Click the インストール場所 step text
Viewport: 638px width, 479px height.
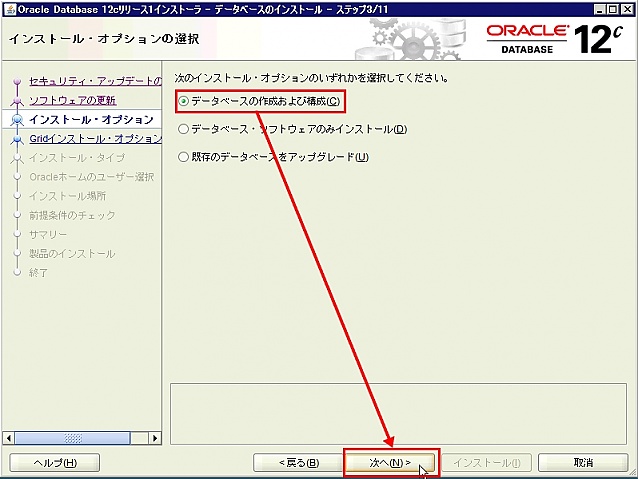pos(68,196)
